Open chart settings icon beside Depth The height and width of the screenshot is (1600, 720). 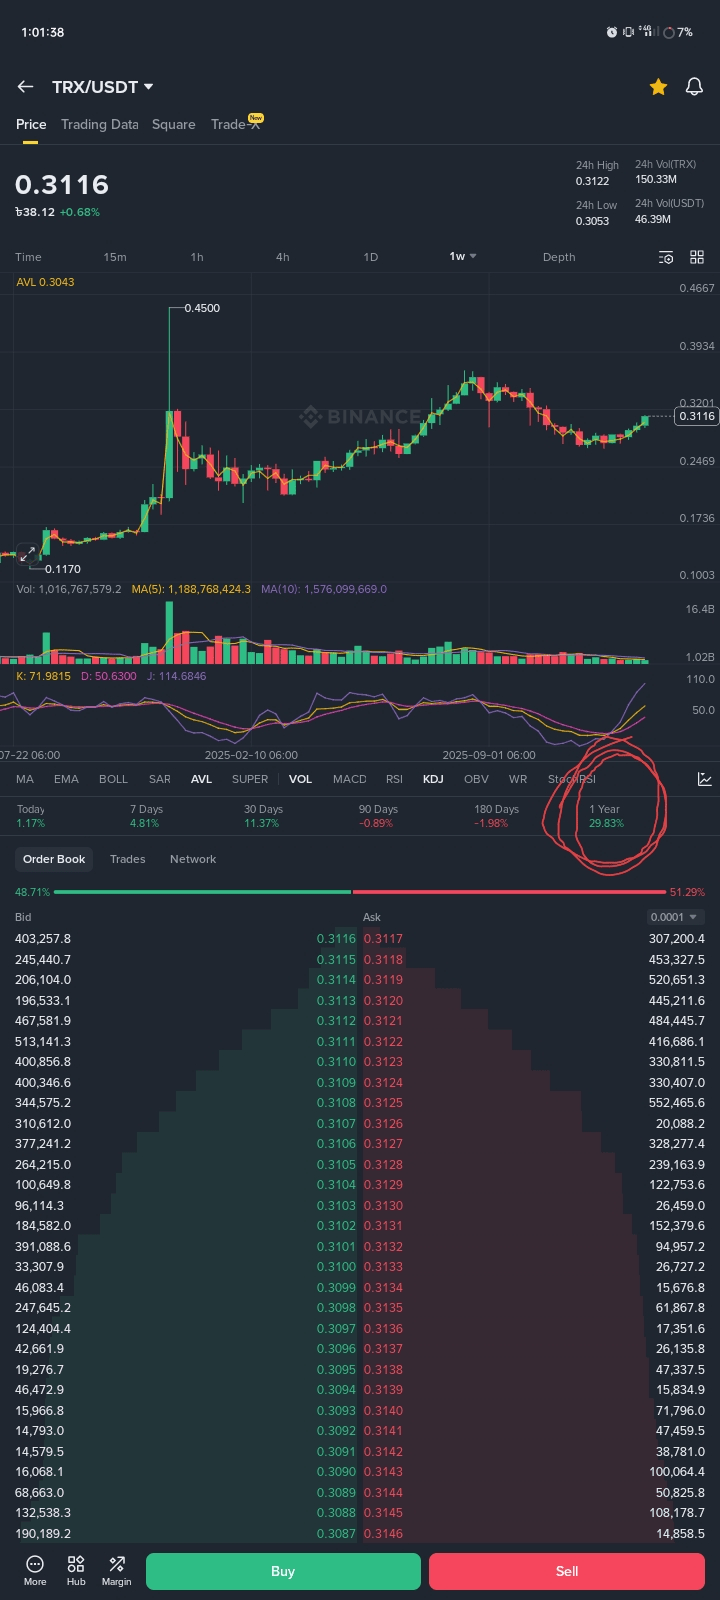click(666, 257)
